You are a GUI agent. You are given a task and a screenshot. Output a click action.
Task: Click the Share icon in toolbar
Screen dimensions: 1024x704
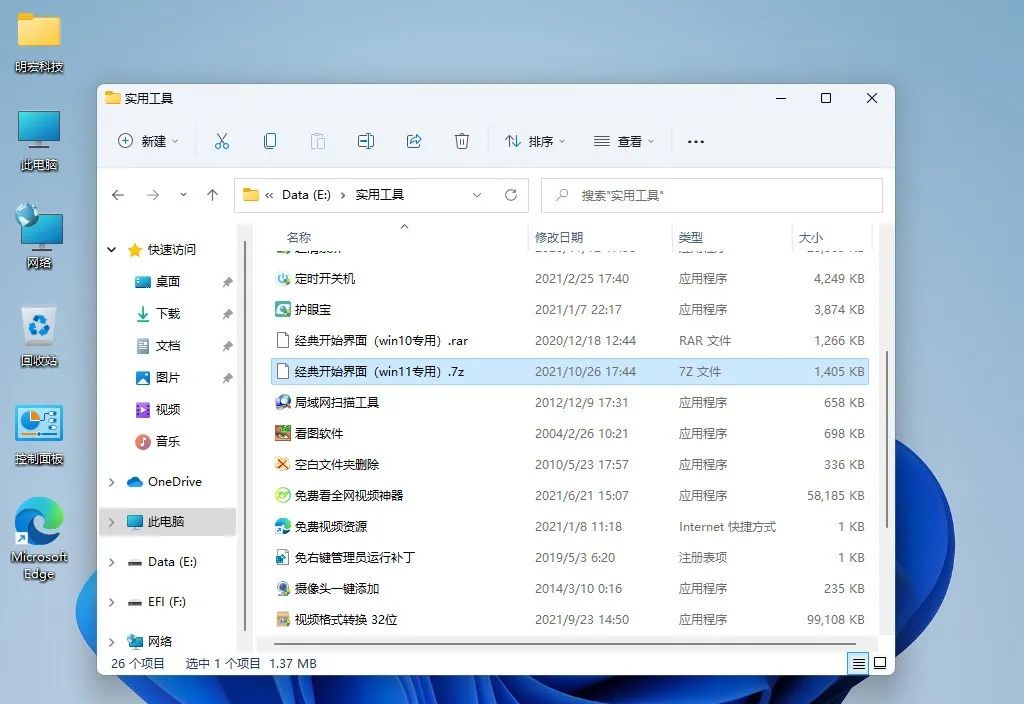(x=414, y=141)
